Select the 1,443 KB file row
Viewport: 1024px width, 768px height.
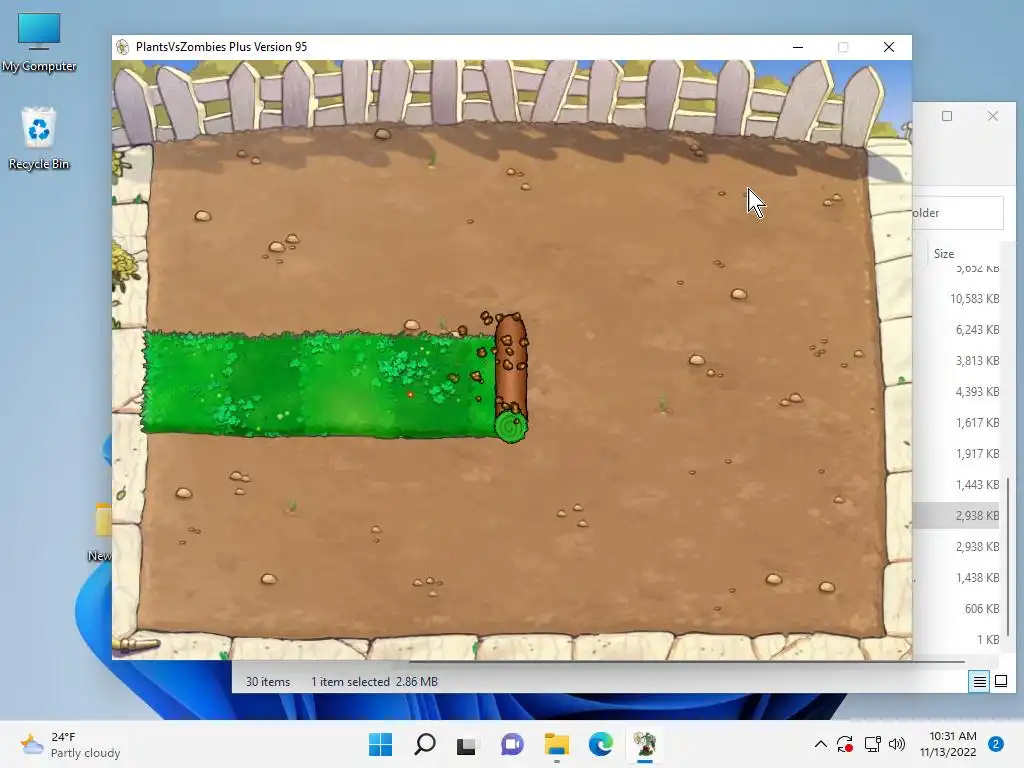(956, 485)
